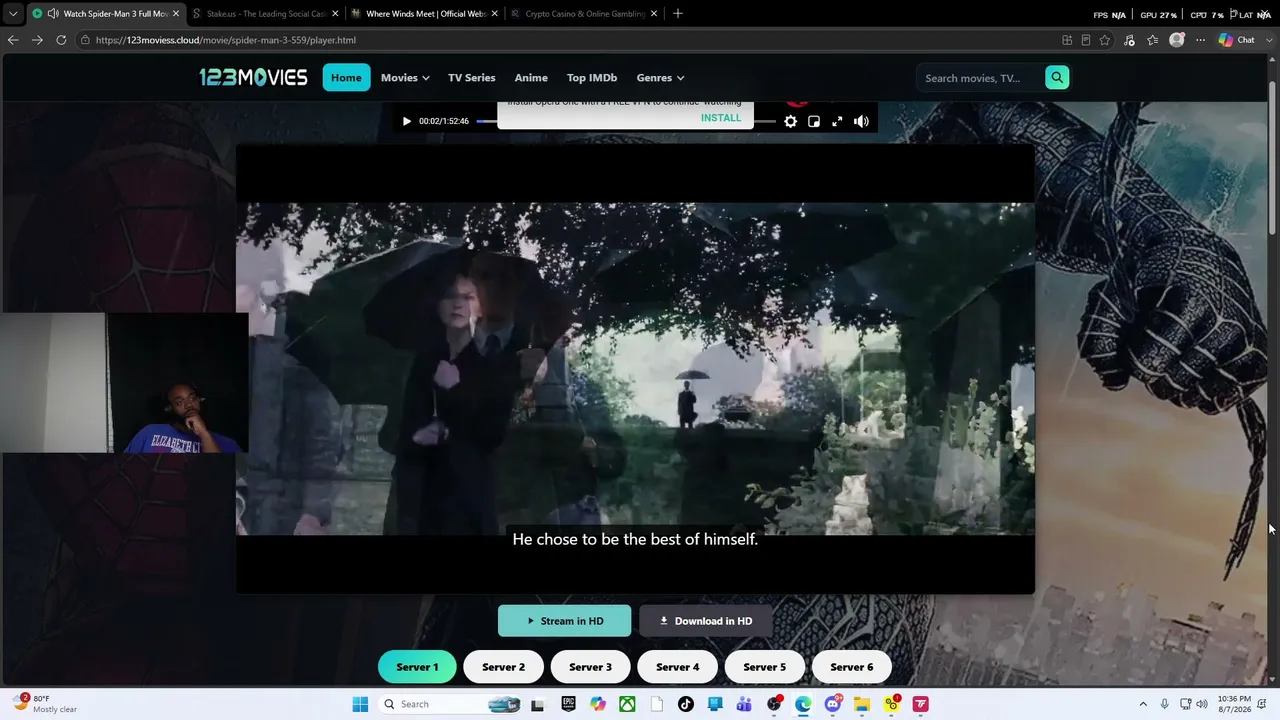This screenshot has width=1280, height=720.
Task: Expand the Movies dropdown menu
Action: click(405, 77)
